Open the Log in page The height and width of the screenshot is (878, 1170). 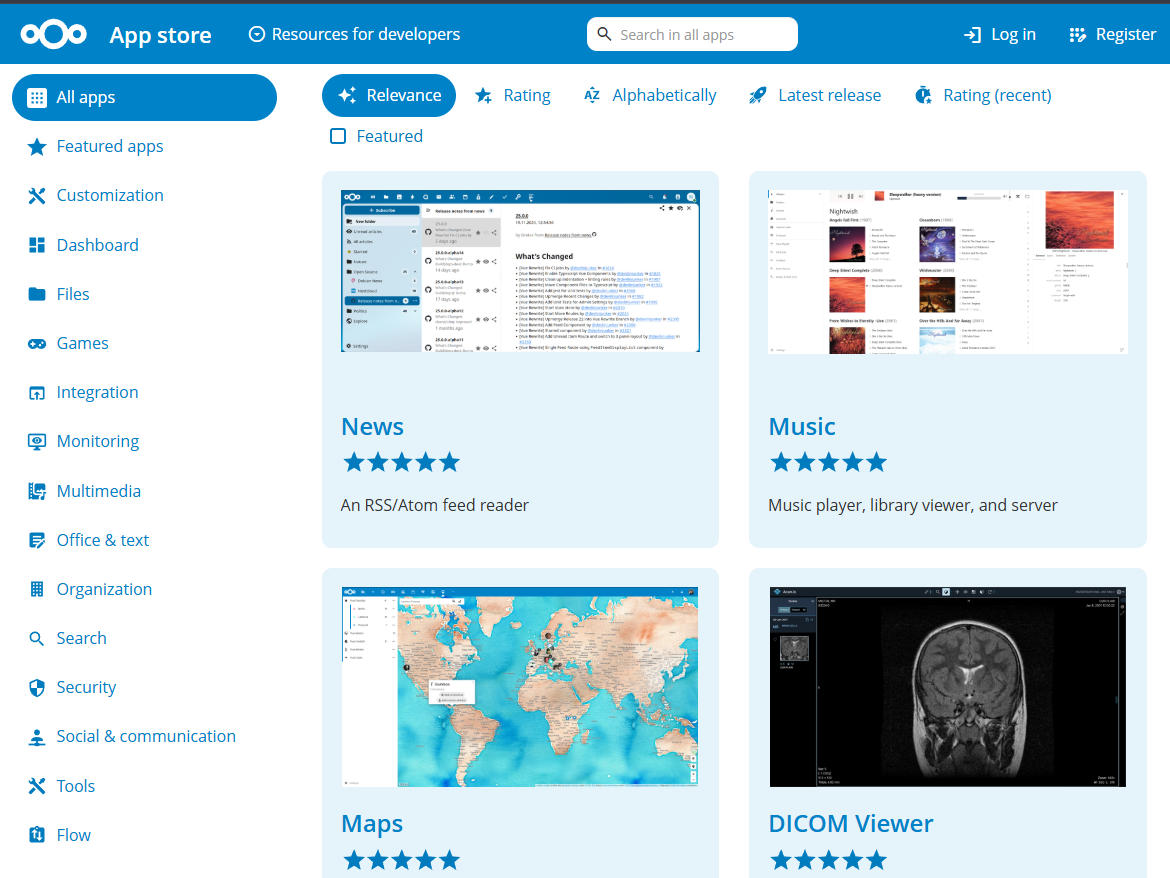pyautogui.click(x=999, y=34)
